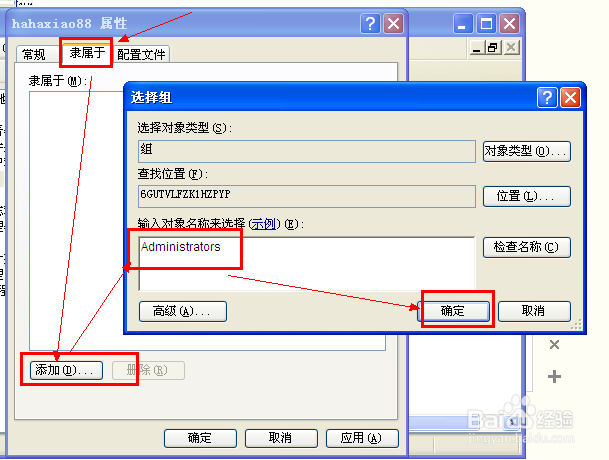
Task: Click 取消 in the 选择组 dialog
Action: click(x=534, y=311)
